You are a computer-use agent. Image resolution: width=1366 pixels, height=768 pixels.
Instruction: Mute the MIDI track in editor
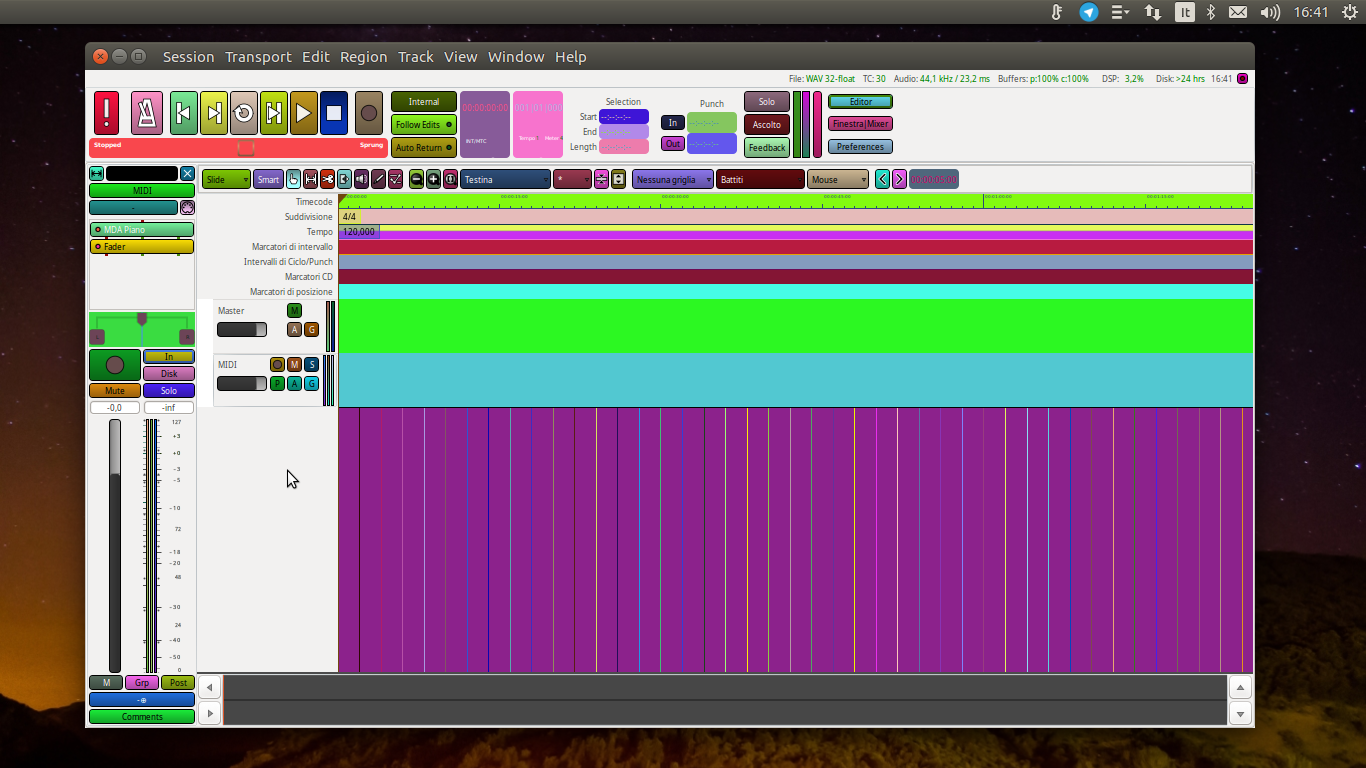coord(294,364)
